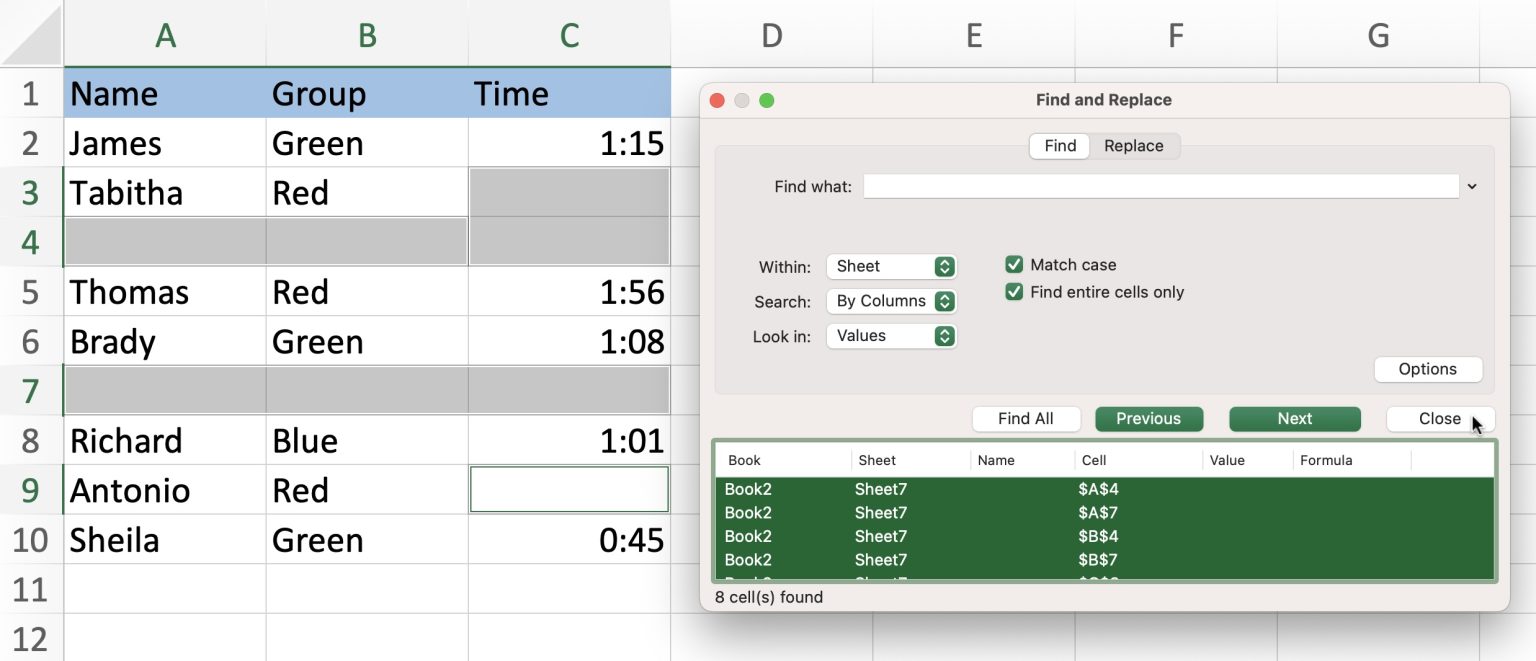Screen dimensions: 1536x661
Task: Click the Options button
Action: tap(1427, 369)
